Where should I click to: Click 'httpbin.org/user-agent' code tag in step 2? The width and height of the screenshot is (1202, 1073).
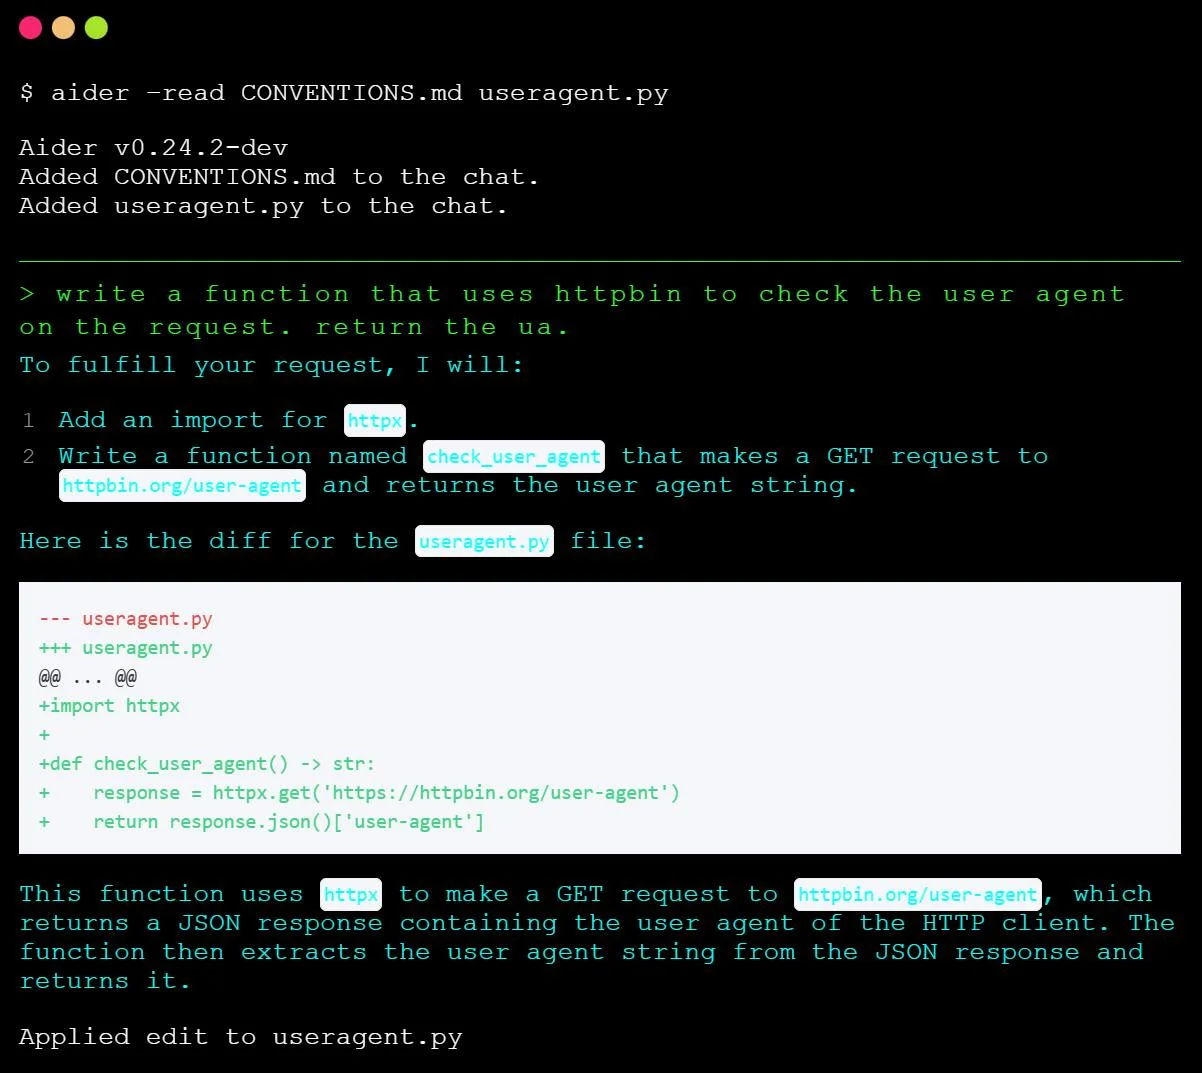(182, 486)
